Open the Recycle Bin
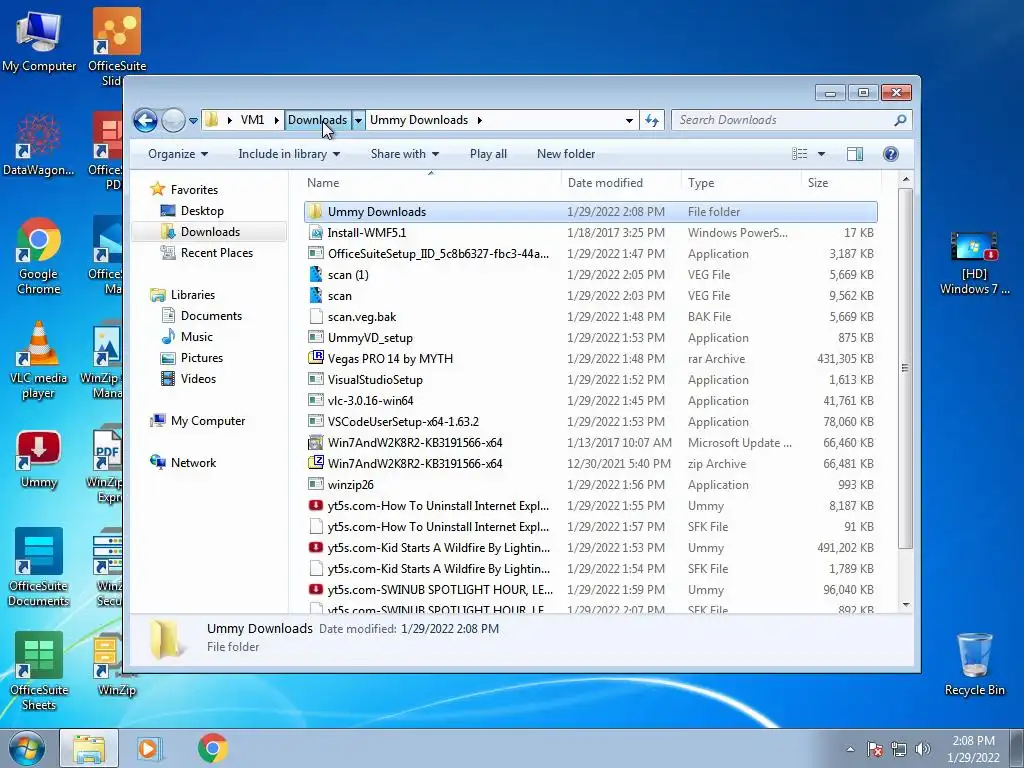This screenshot has height=768, width=1024. pyautogui.click(x=974, y=664)
